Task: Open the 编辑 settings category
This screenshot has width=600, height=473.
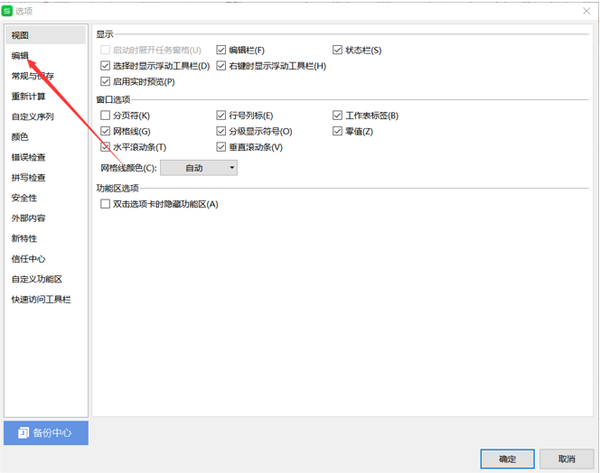Action: click(20, 56)
